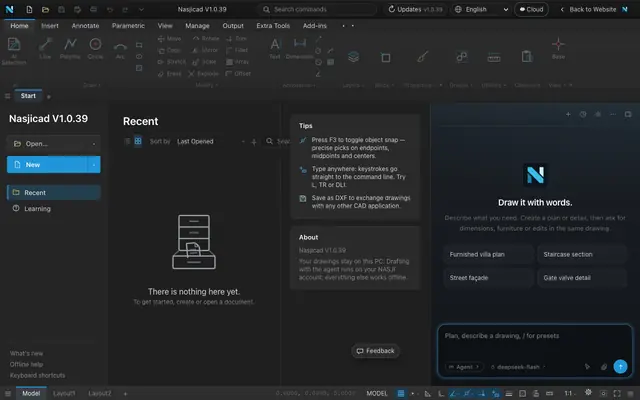Click the Feedback button

376,351
